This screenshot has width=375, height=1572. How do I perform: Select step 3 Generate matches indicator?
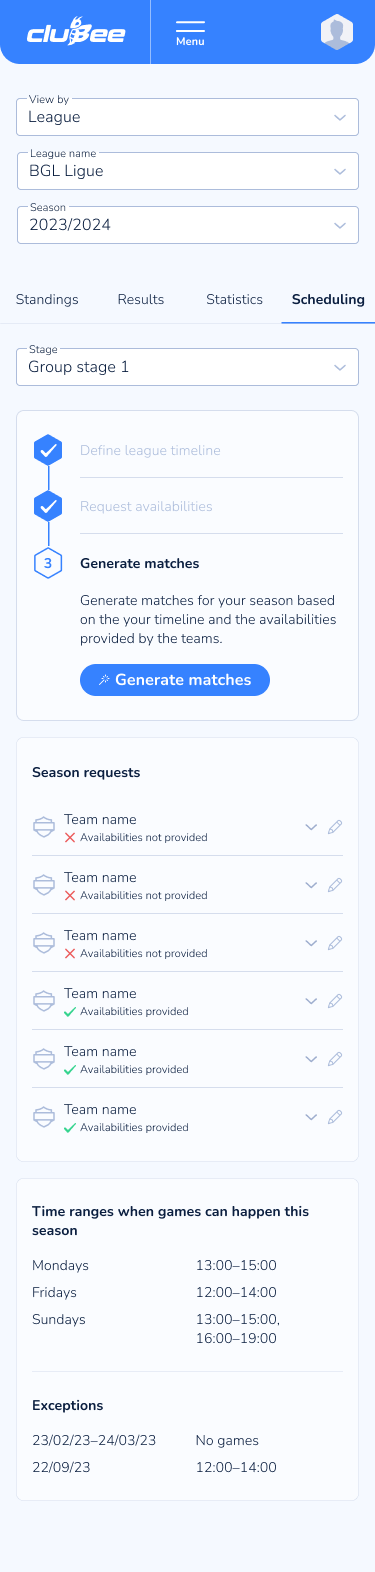pyautogui.click(x=48, y=564)
